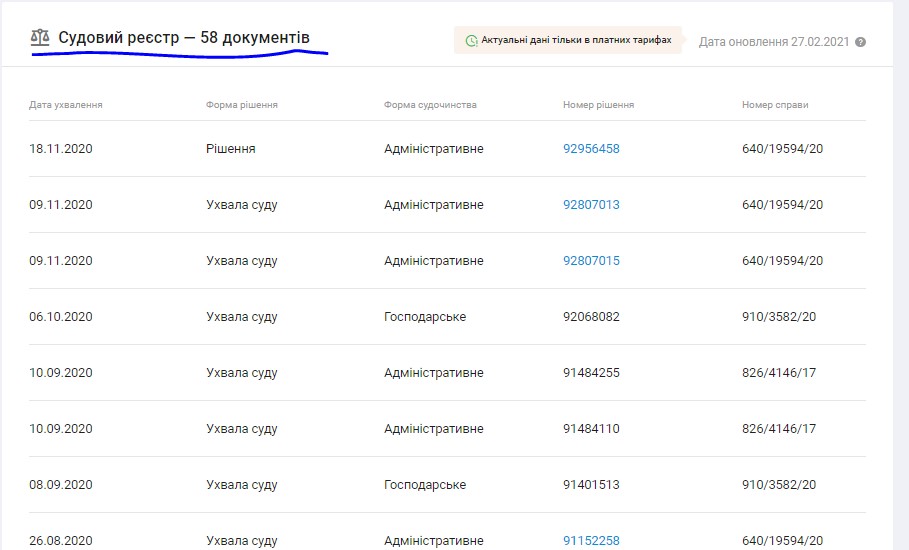Click the 'Форма рішення' column header
Screen dimensions: 909x550
pyautogui.click(x=241, y=105)
